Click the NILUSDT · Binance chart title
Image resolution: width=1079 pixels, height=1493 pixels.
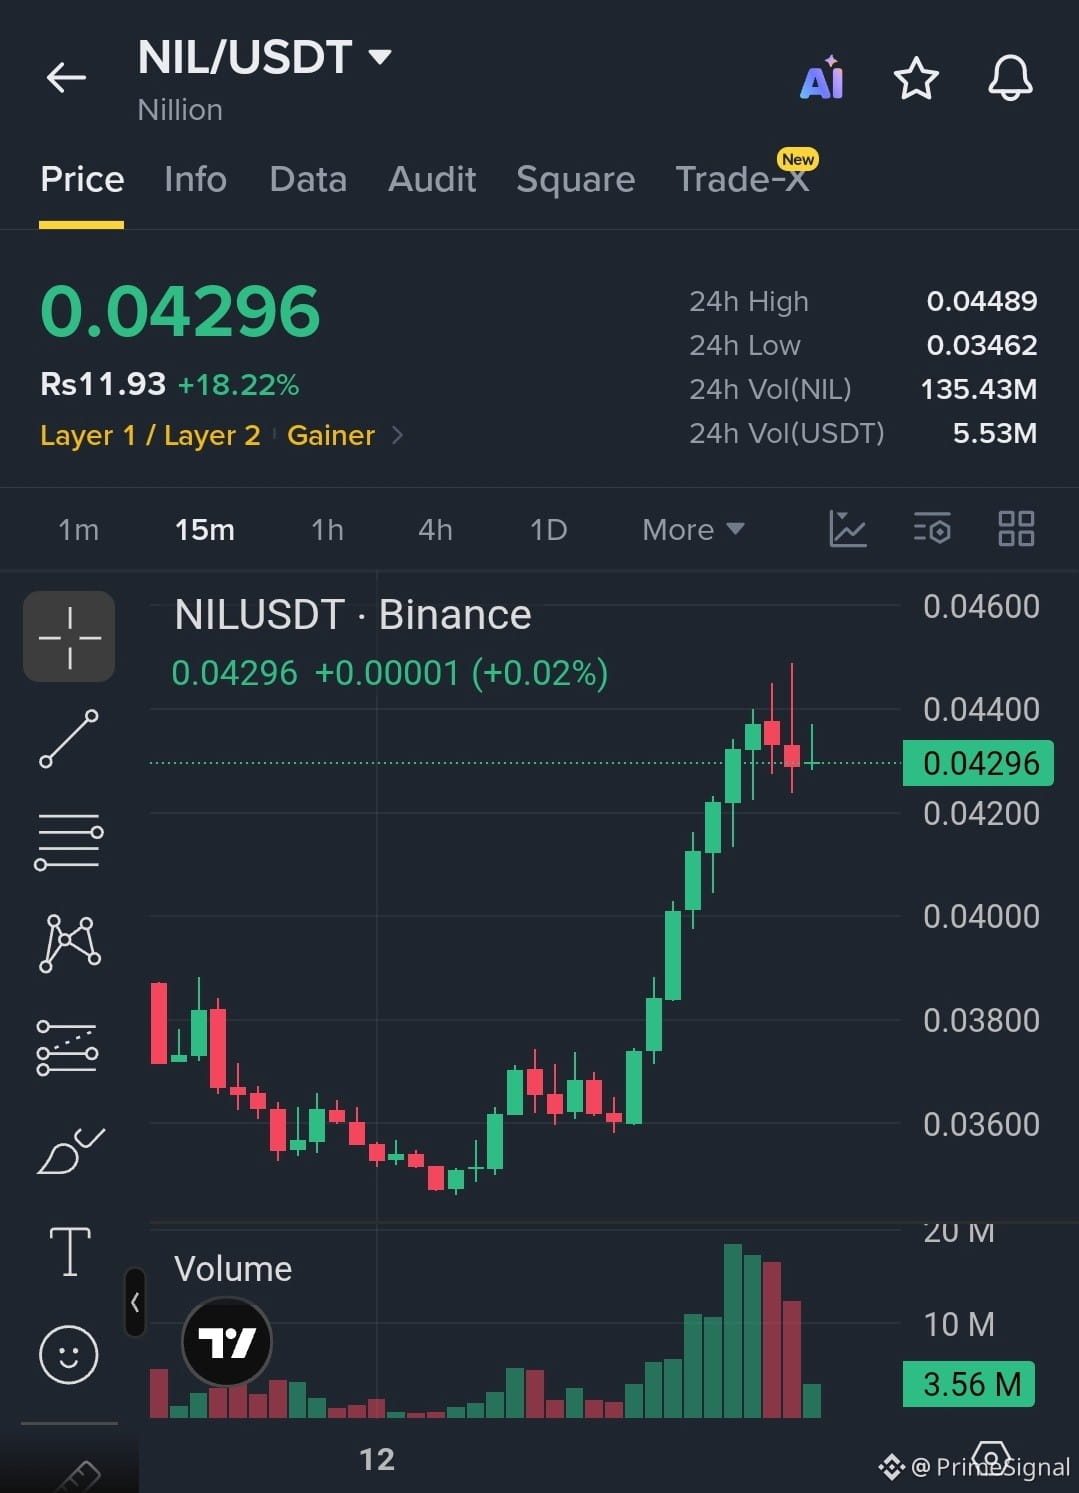tap(352, 614)
